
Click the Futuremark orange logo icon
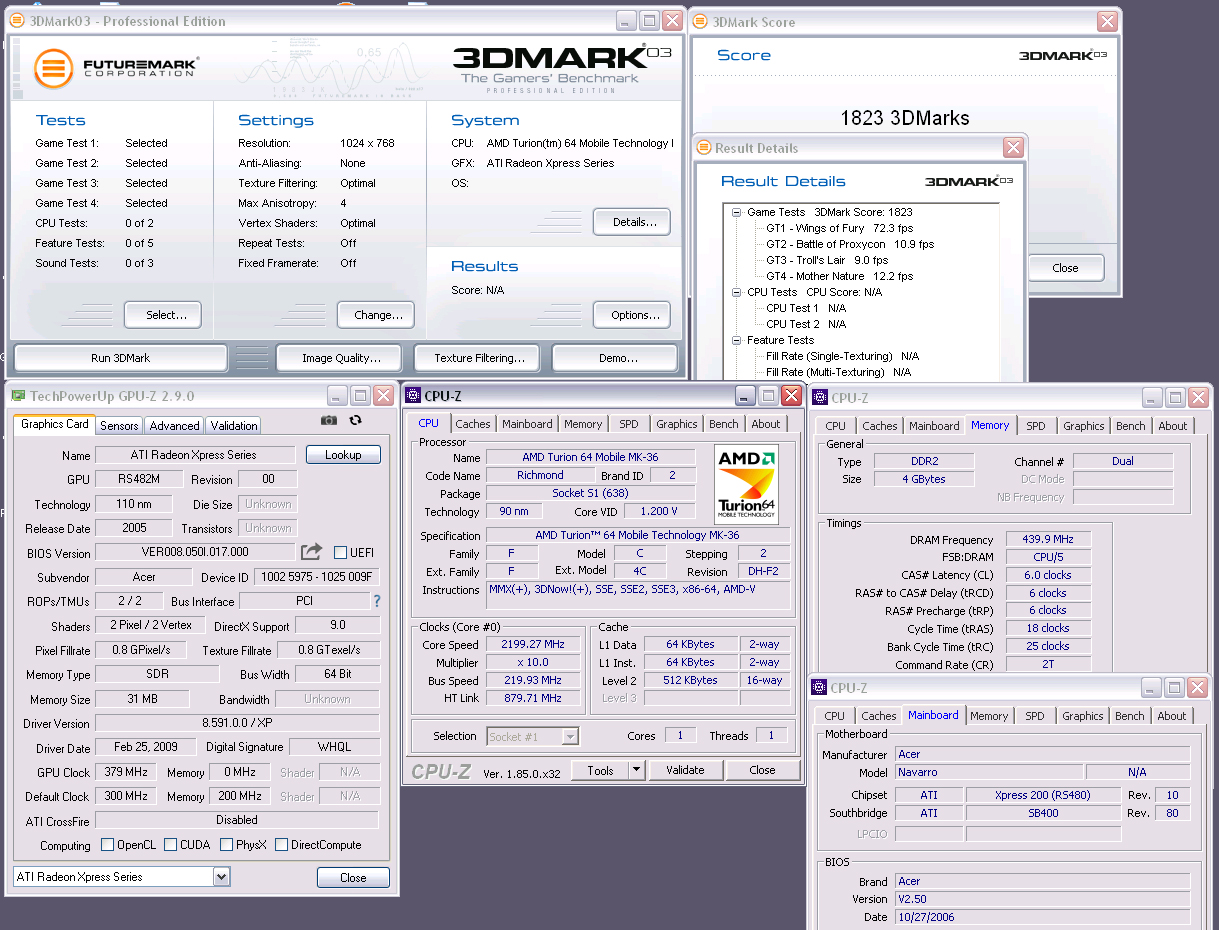[x=54, y=68]
